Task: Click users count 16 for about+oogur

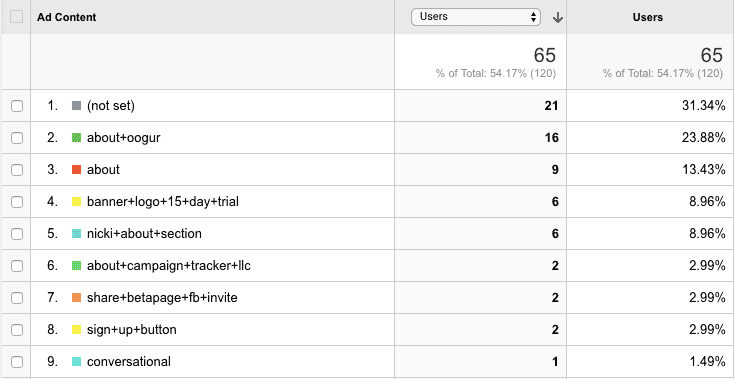Action: 551,138
